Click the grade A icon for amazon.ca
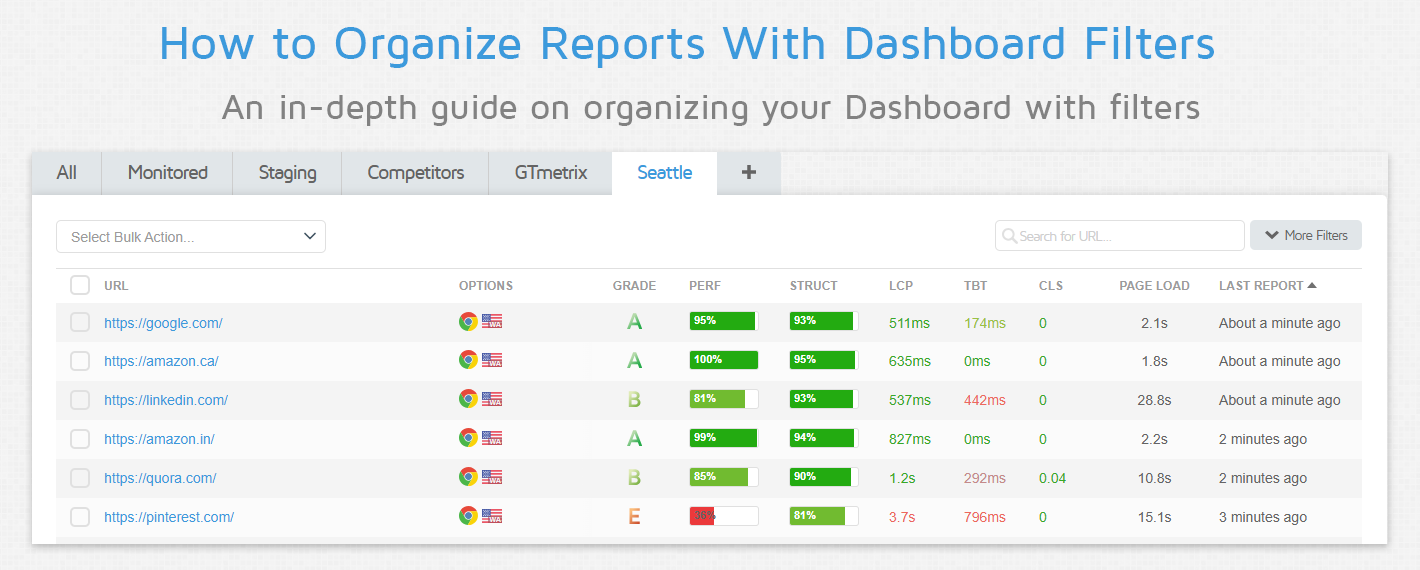 (634, 361)
